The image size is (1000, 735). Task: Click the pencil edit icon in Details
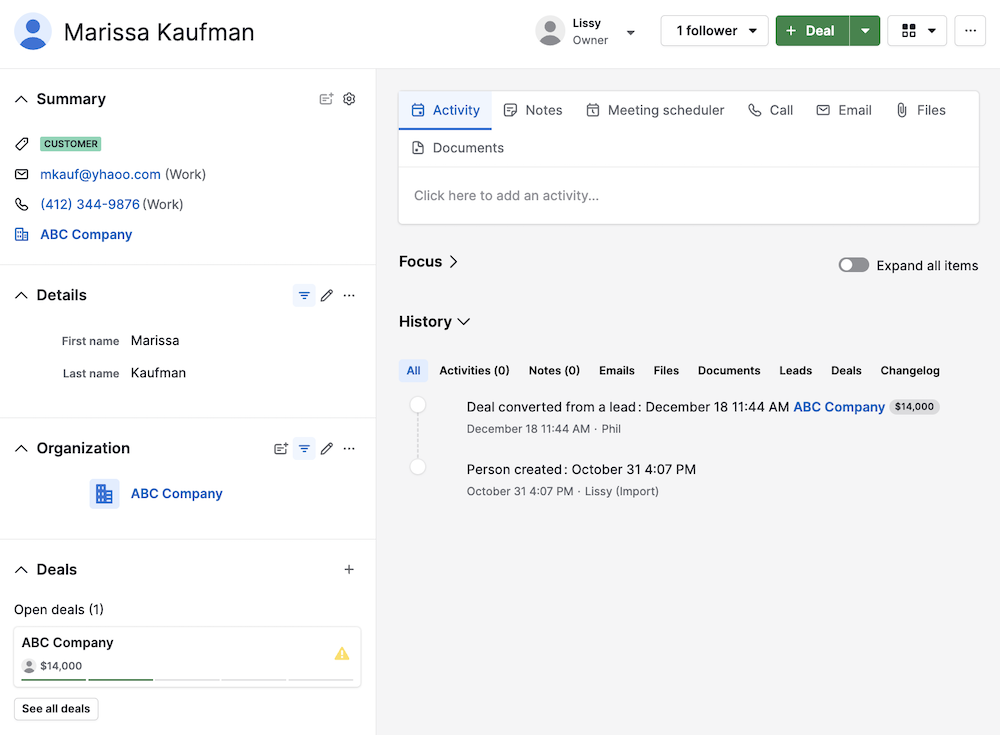point(327,296)
